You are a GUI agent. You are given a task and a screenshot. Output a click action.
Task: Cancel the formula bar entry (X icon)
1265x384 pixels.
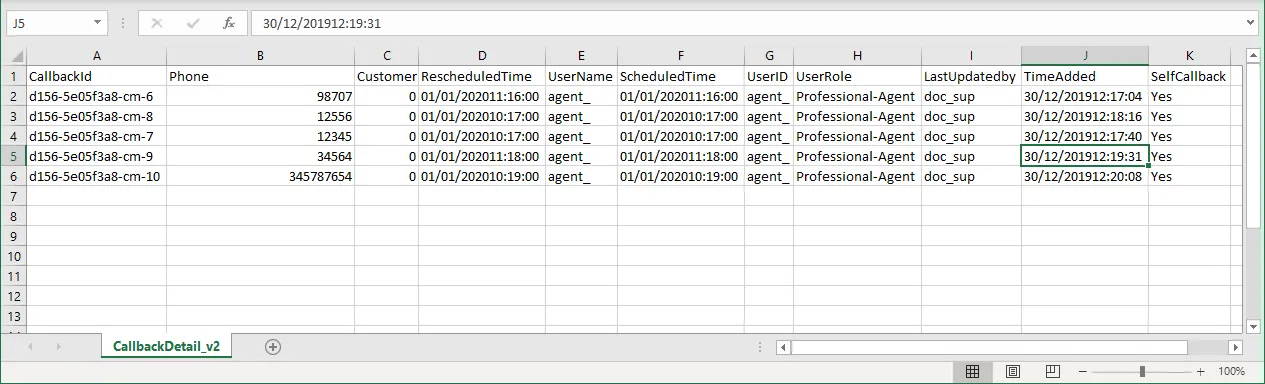157,22
